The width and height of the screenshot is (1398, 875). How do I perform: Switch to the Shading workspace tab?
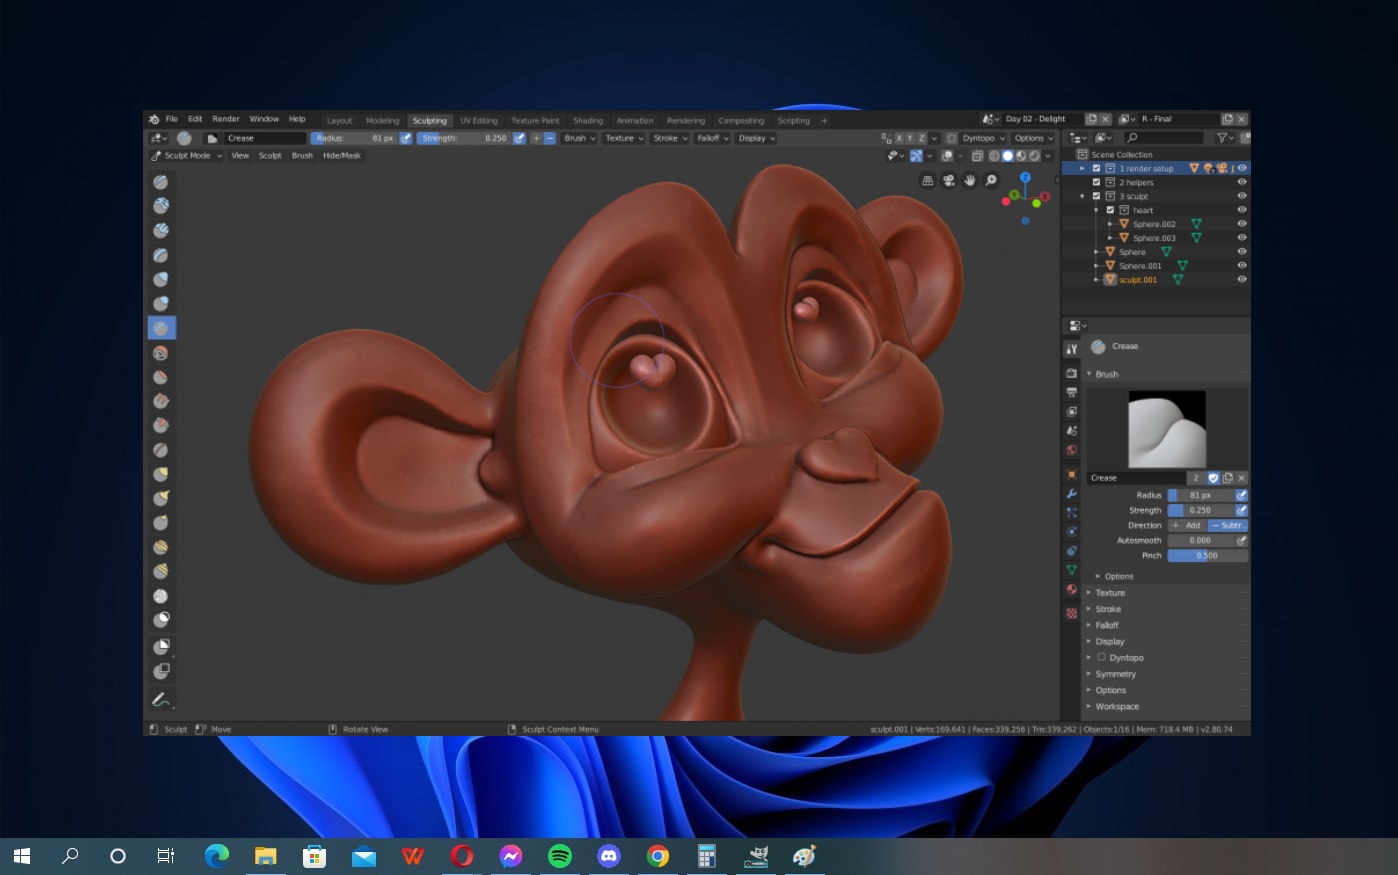coord(588,120)
